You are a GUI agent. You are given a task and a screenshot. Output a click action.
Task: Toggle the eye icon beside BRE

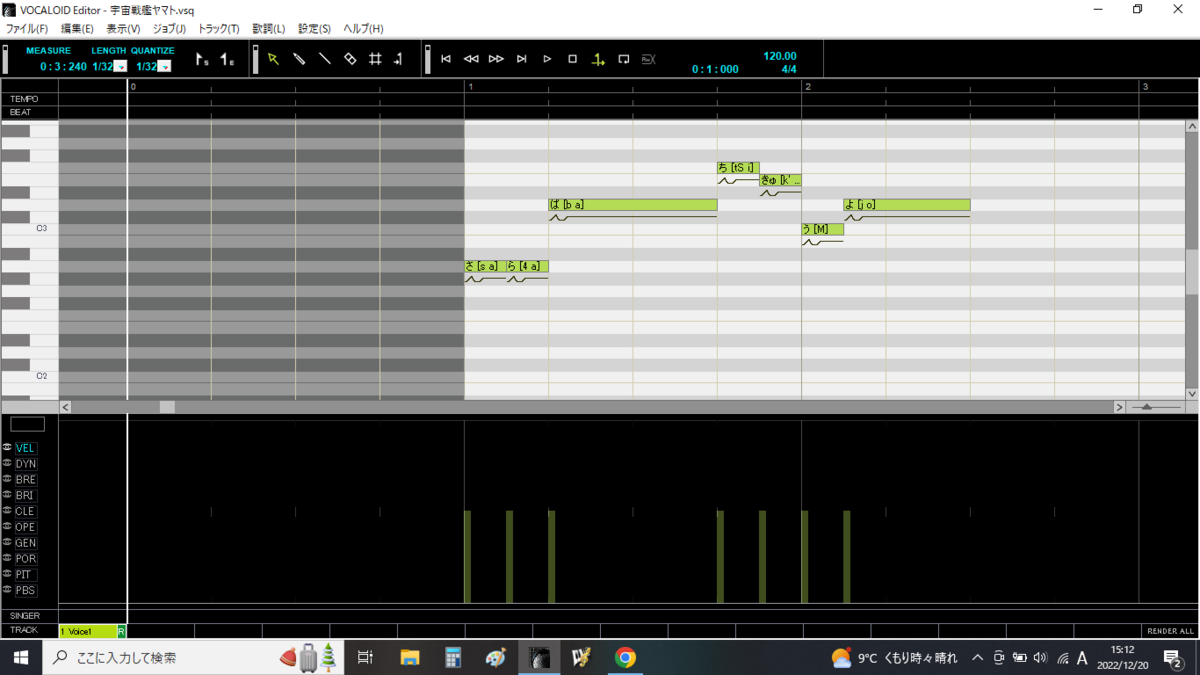[7, 479]
